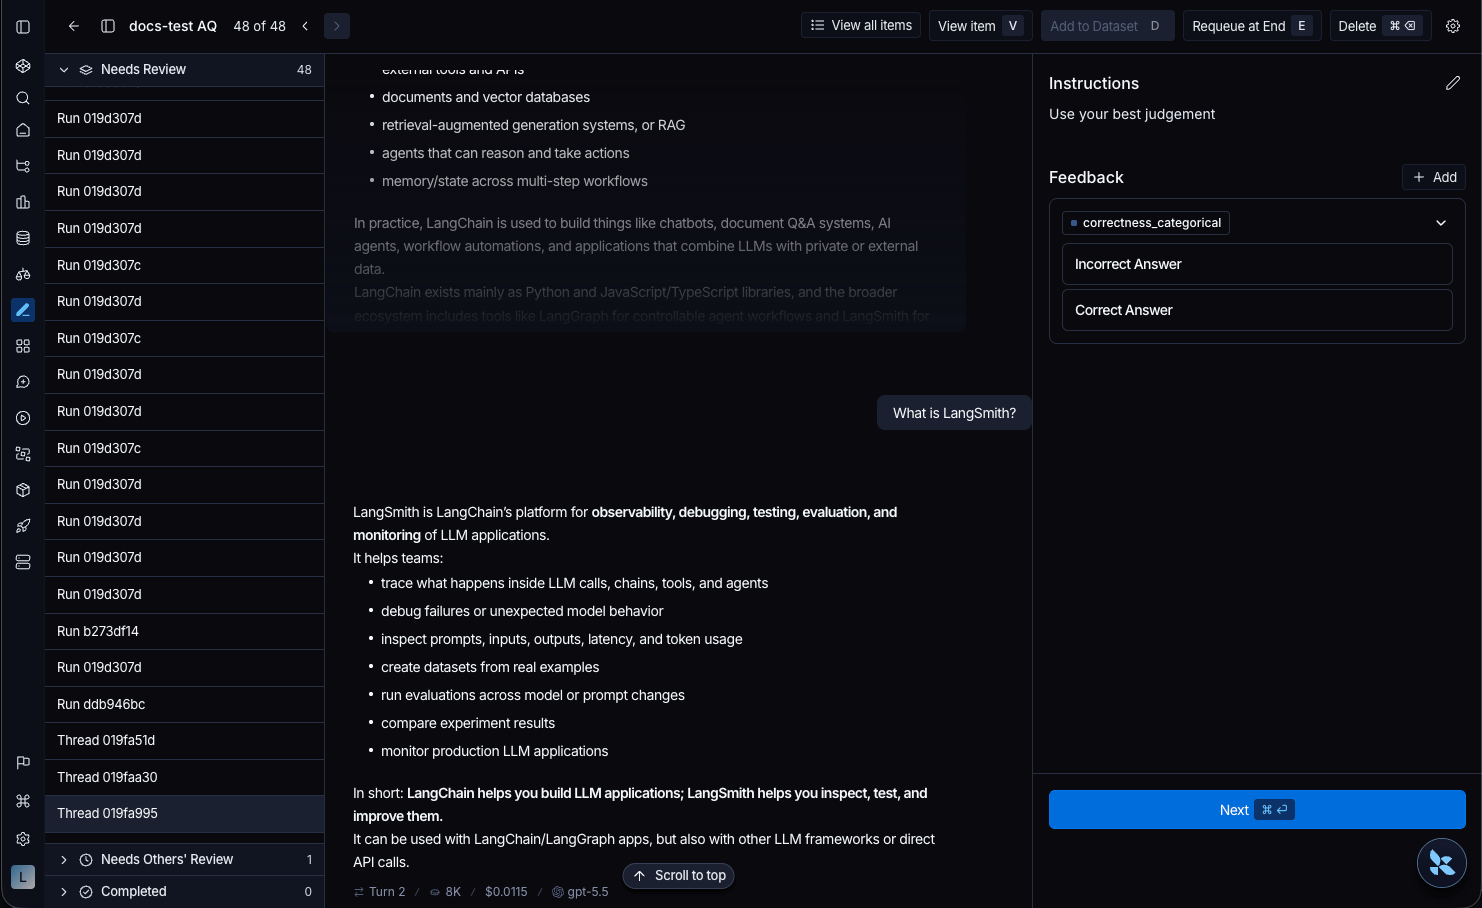Open Run ddb946bc in the list
1482x908 pixels.
coord(185,705)
